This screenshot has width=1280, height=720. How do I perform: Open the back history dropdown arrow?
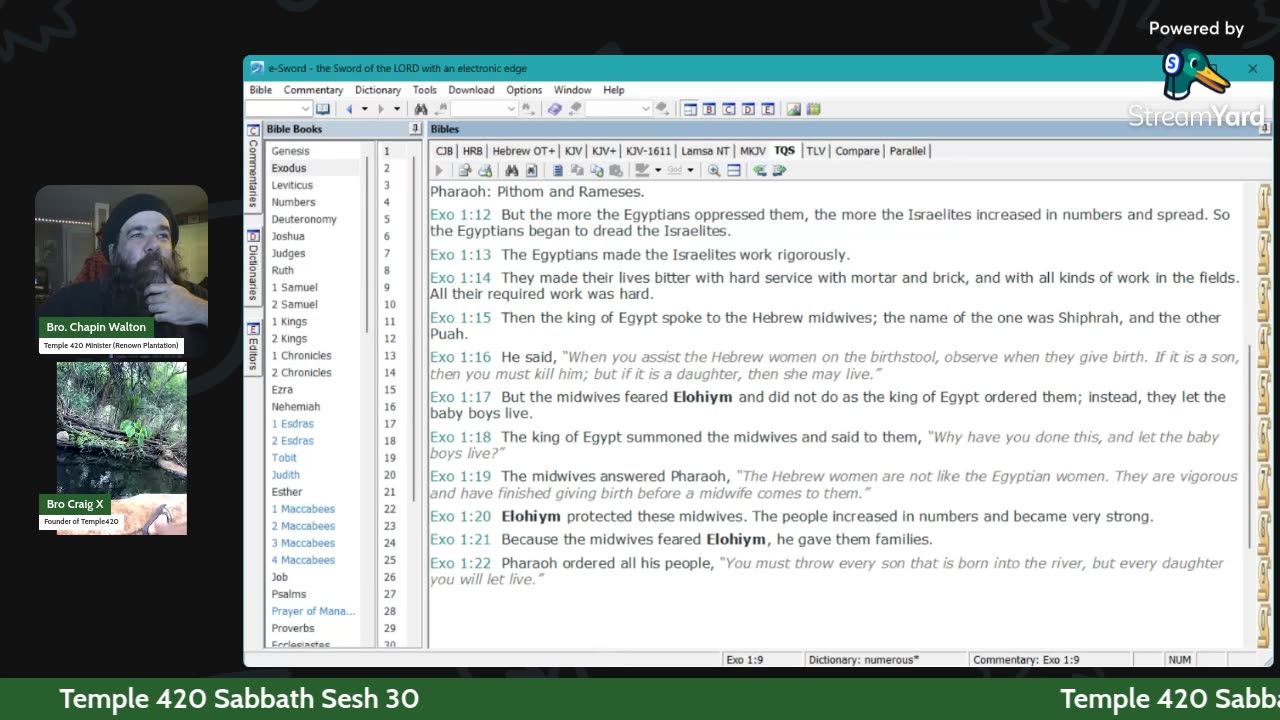[364, 109]
